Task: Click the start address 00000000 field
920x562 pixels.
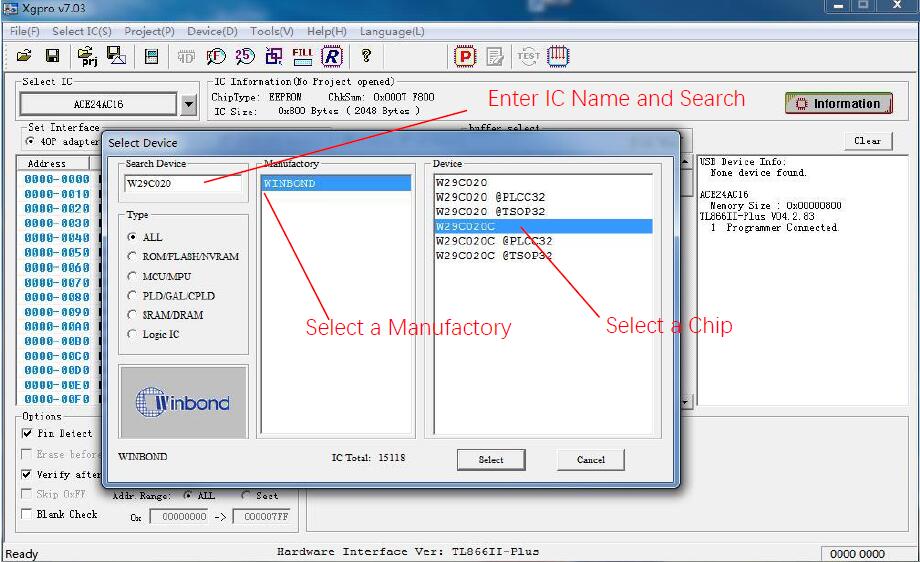Action: pos(179,516)
